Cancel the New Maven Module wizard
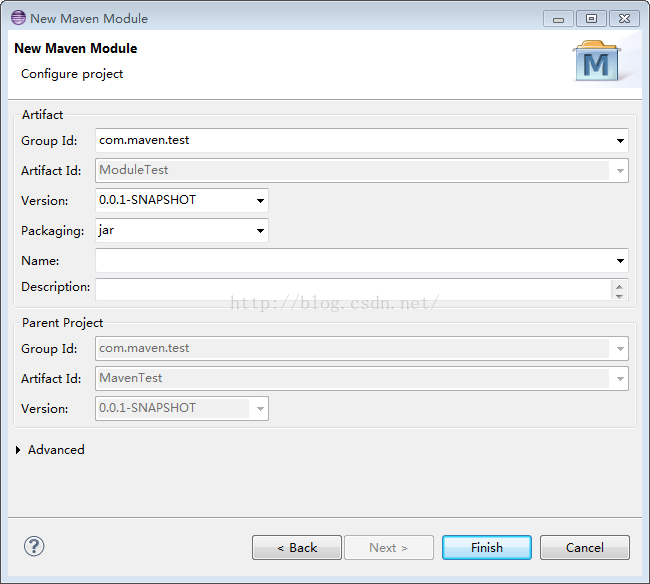This screenshot has height=584, width=650. tap(585, 548)
